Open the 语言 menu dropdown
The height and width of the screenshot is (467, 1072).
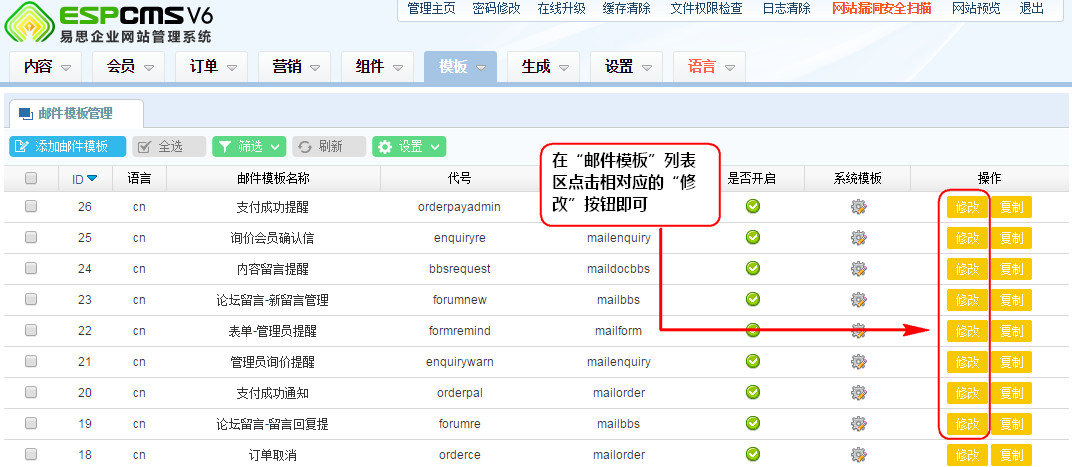coord(709,67)
